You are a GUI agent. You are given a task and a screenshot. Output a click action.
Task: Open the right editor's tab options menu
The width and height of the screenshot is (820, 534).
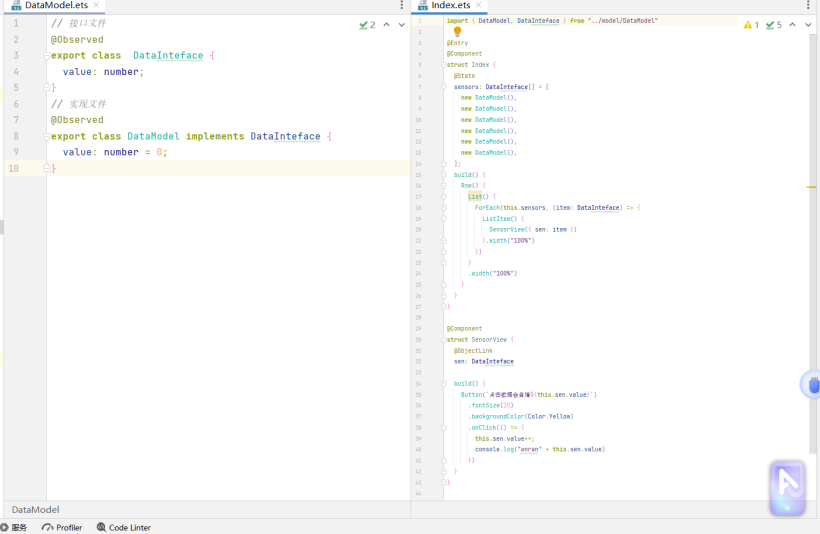(808, 5)
